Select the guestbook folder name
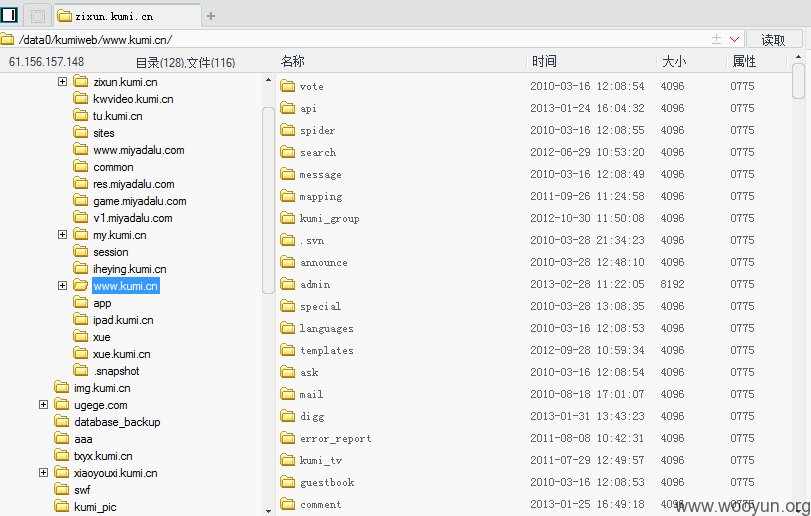 [x=327, y=482]
